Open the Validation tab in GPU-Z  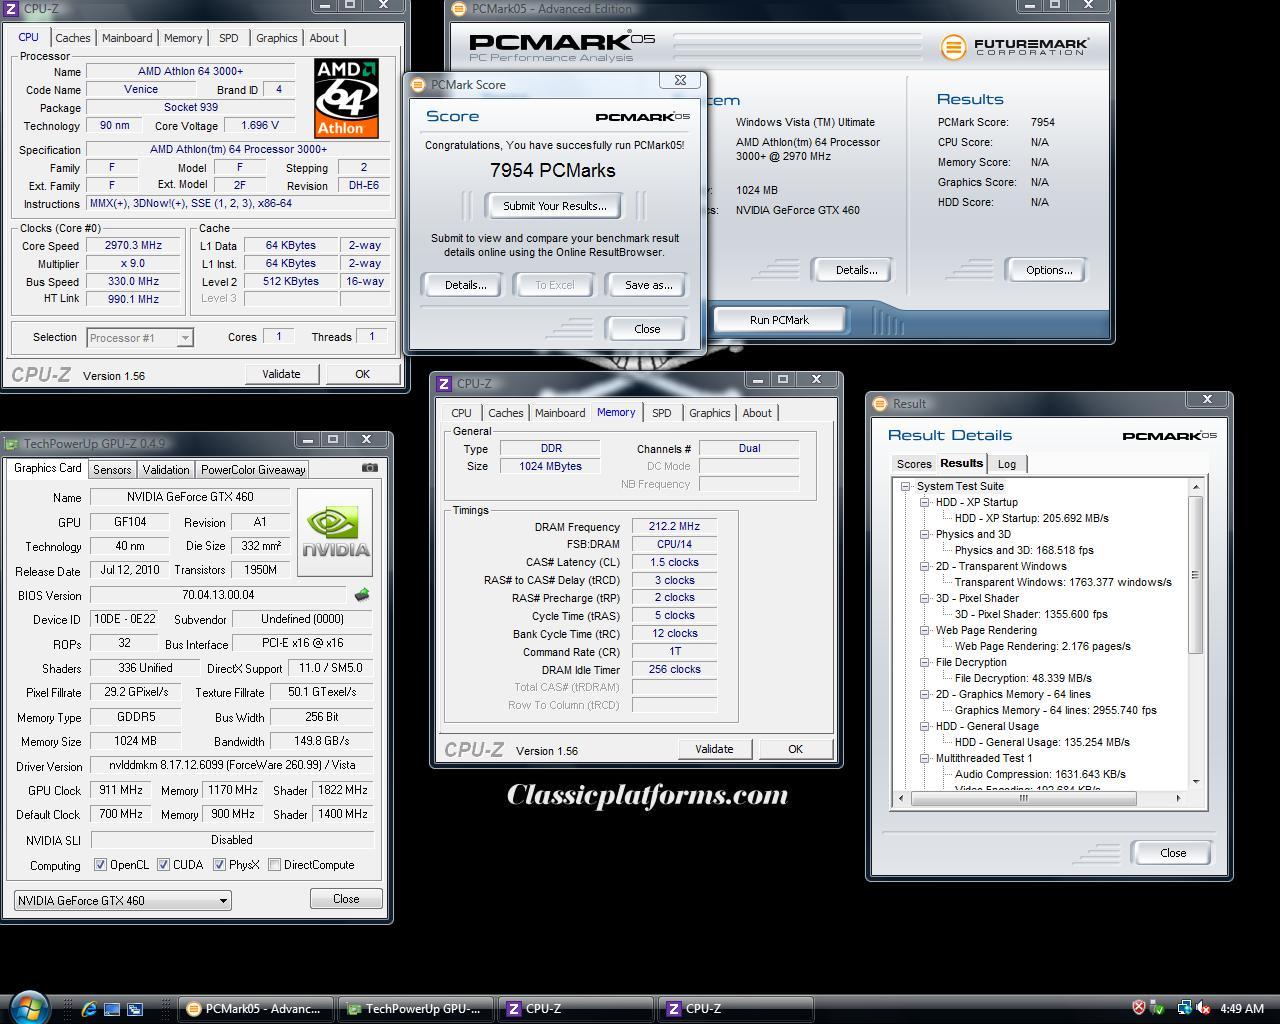click(x=166, y=469)
